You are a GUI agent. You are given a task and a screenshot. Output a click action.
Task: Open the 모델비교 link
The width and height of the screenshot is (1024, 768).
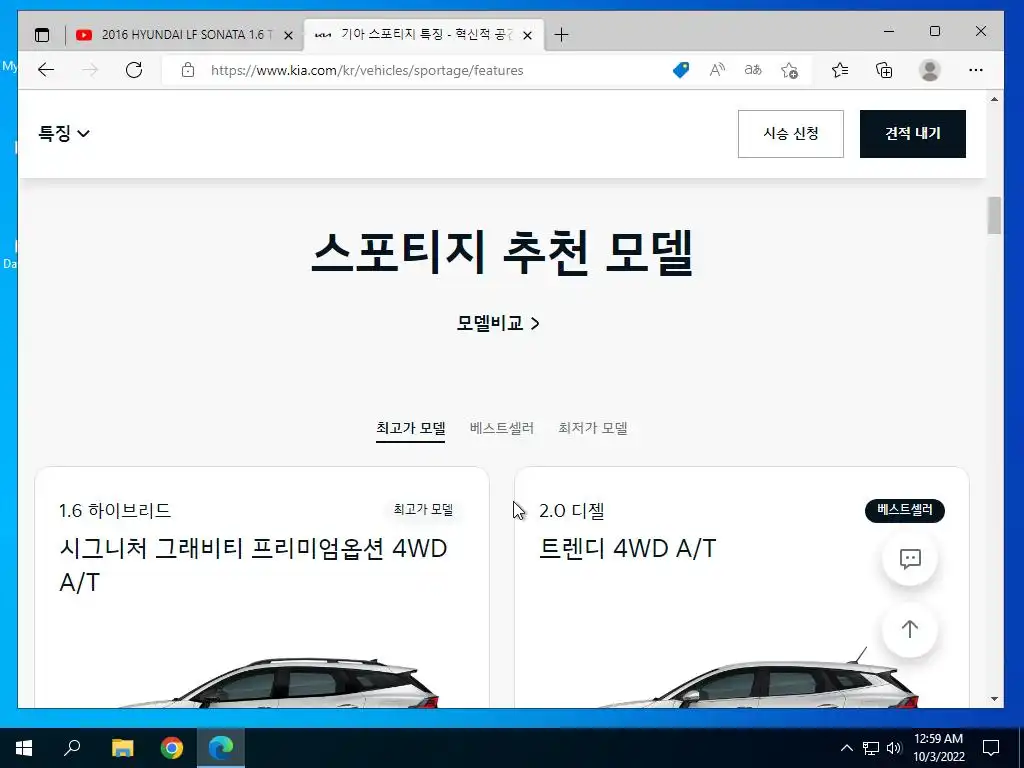click(498, 323)
